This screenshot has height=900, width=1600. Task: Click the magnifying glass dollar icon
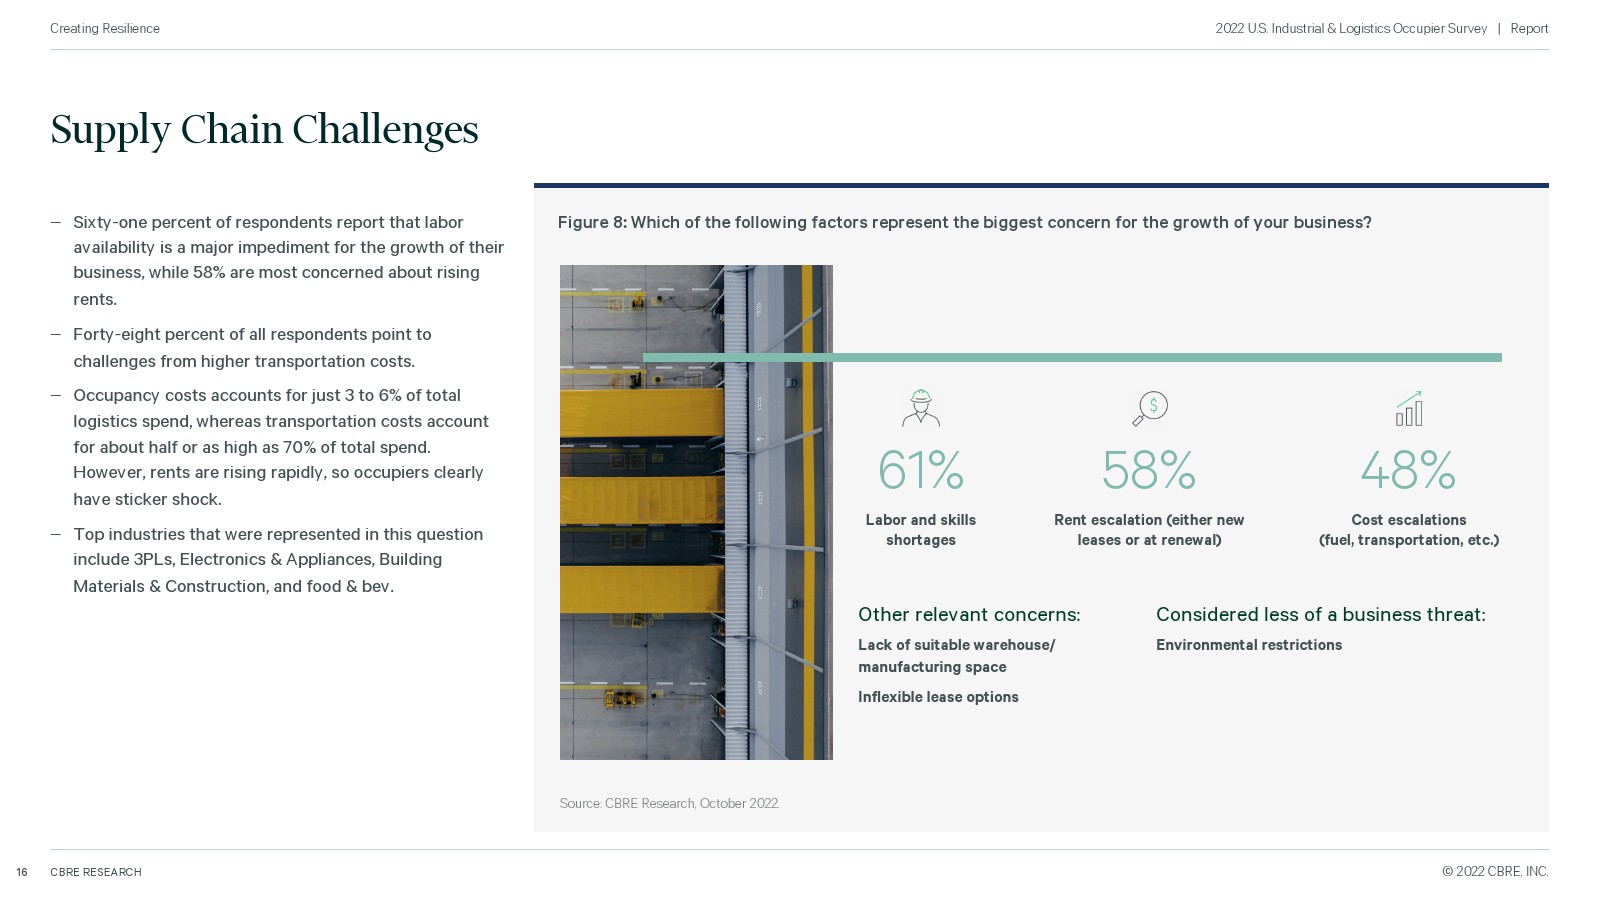pos(1150,408)
